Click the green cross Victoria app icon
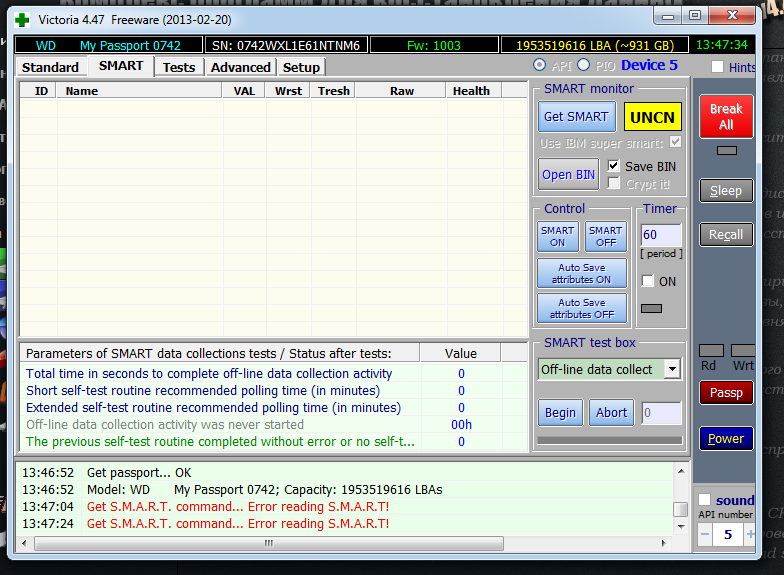784x575 pixels. [22, 16]
